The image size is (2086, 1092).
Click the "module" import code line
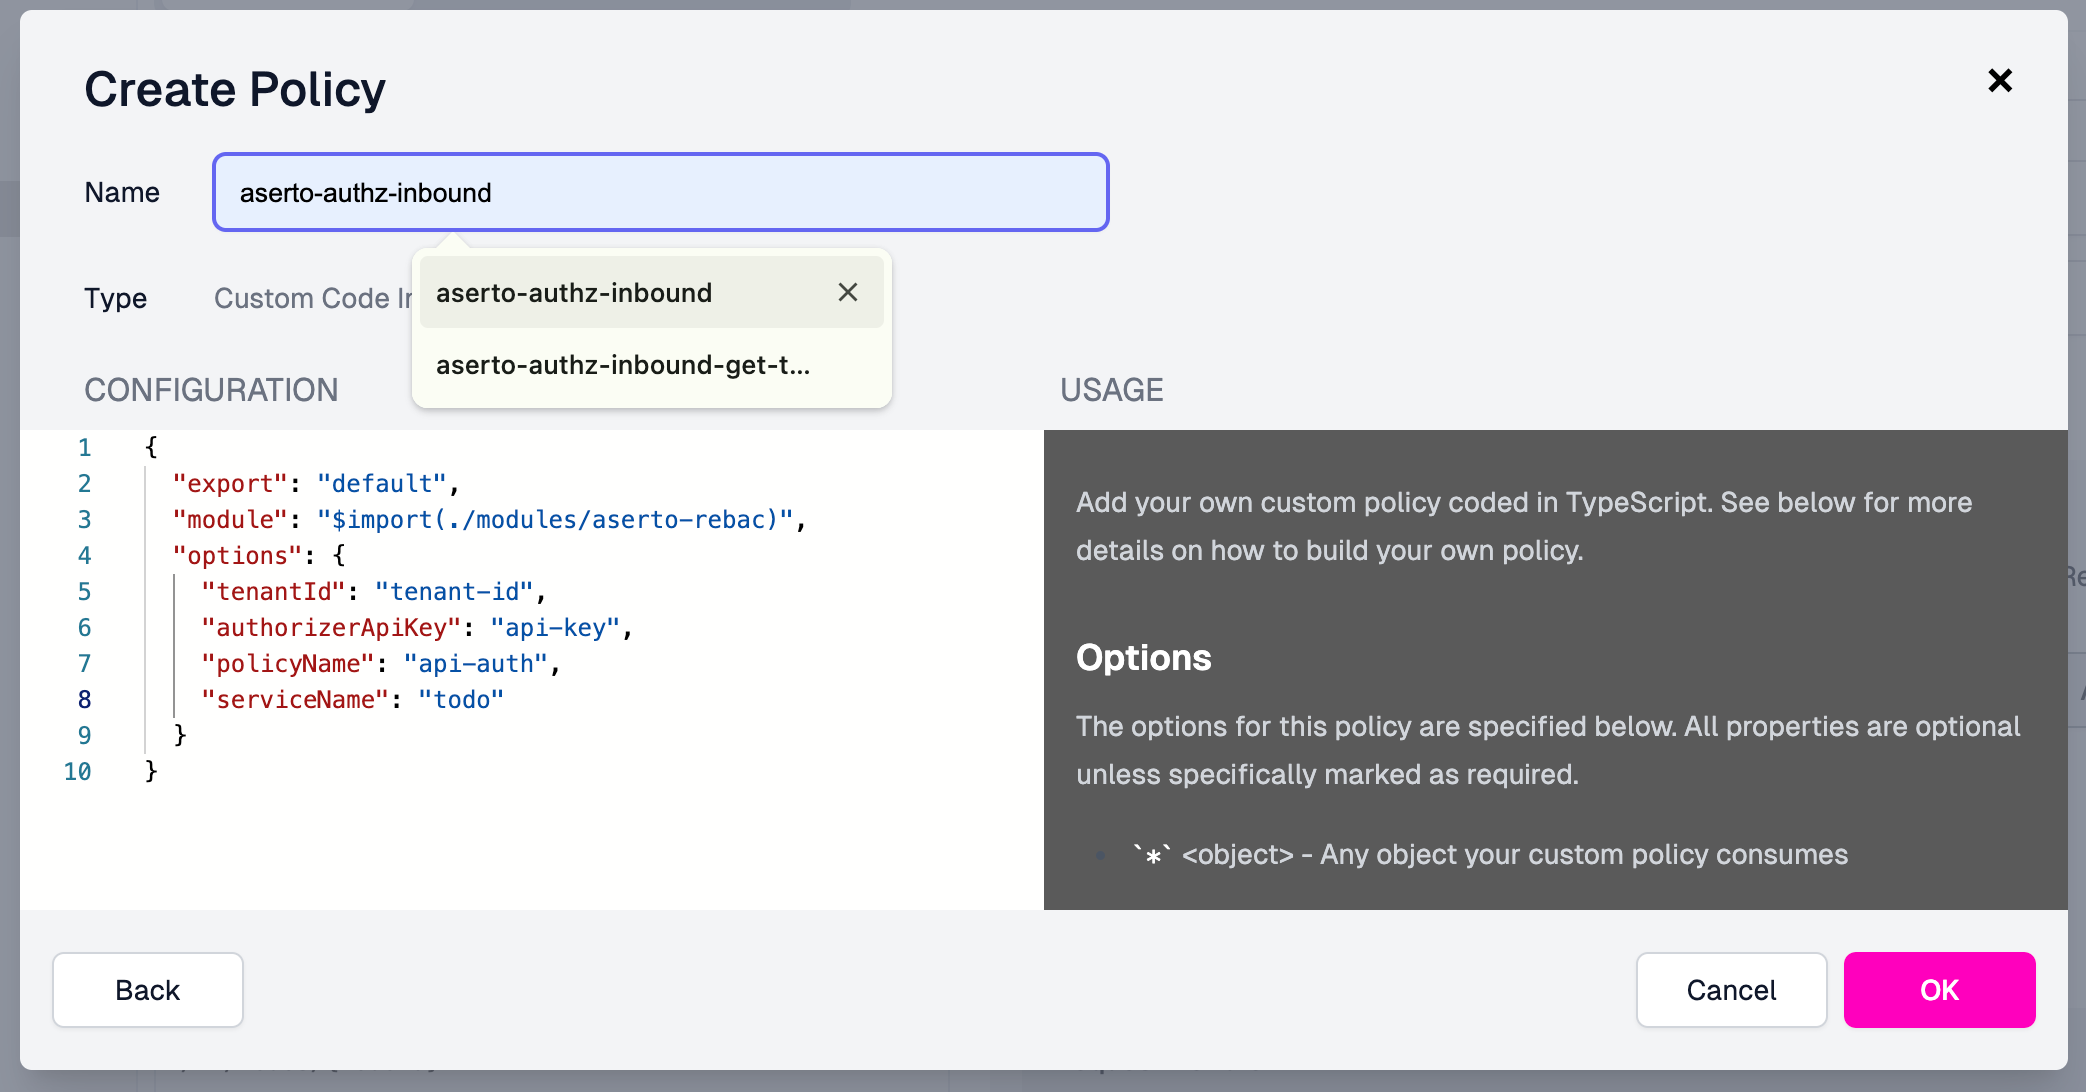coord(489,520)
